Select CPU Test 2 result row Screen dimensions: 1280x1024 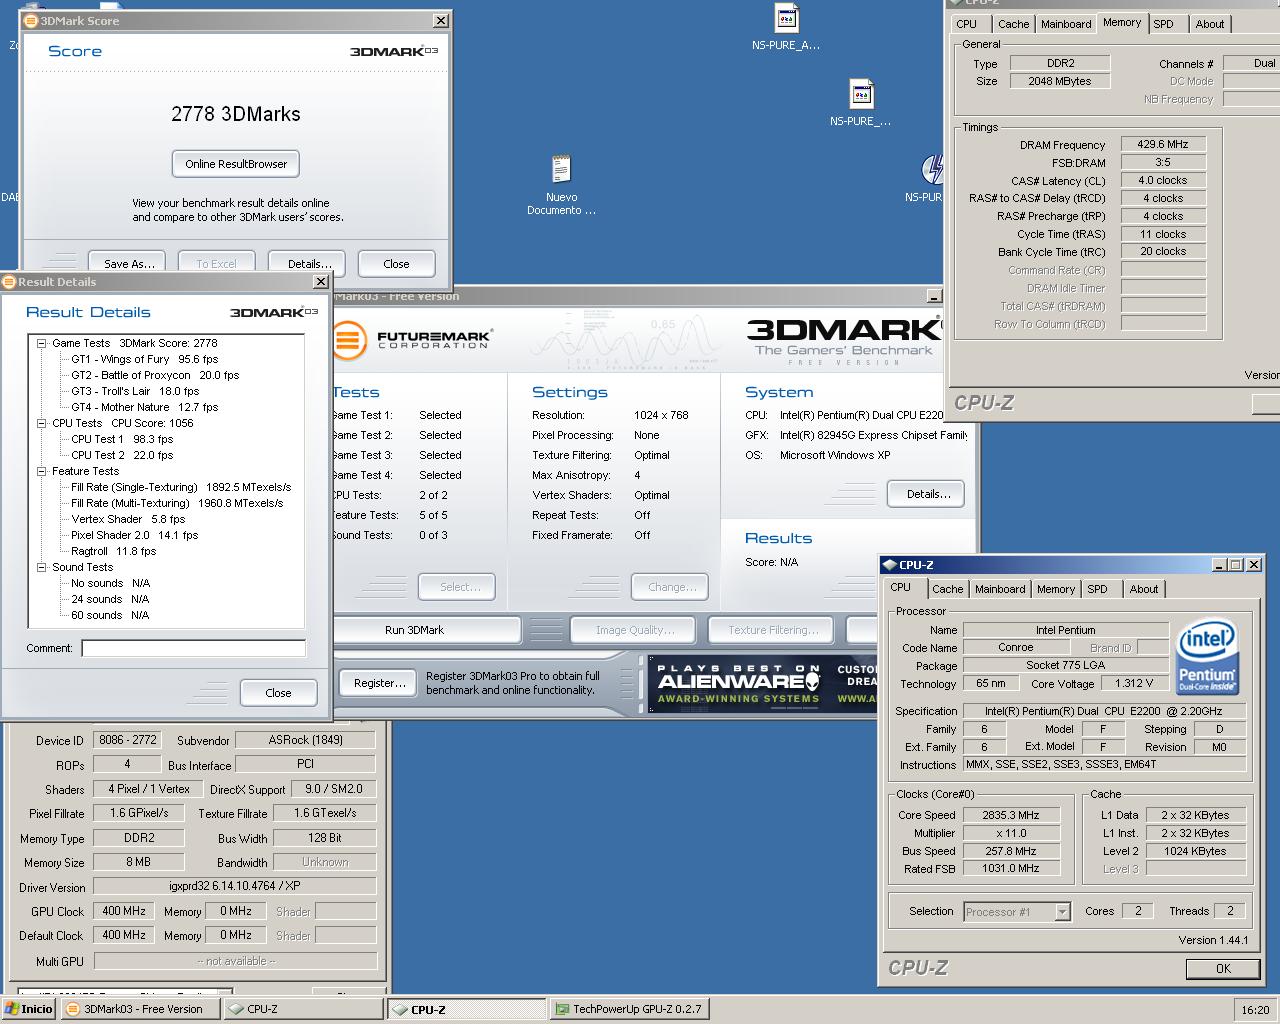pyautogui.click(x=122, y=455)
